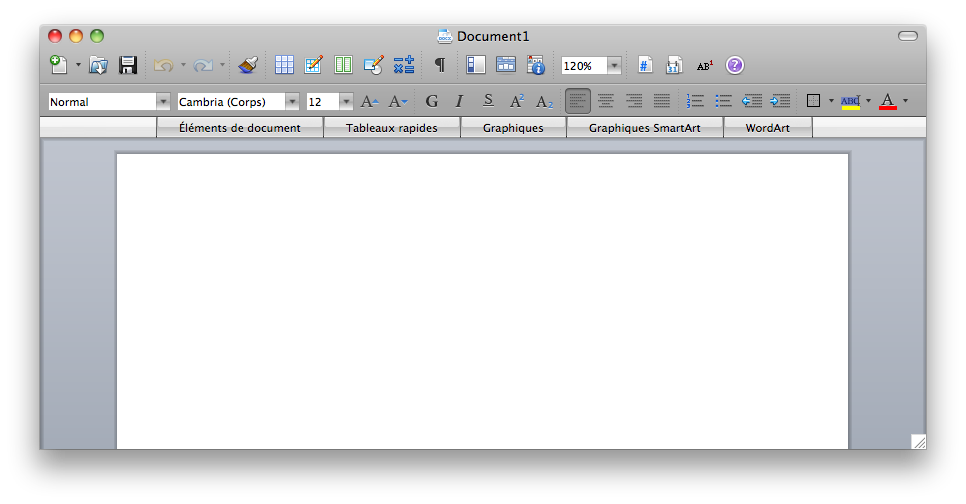Expand the font name dropdown arrow

tap(292, 102)
